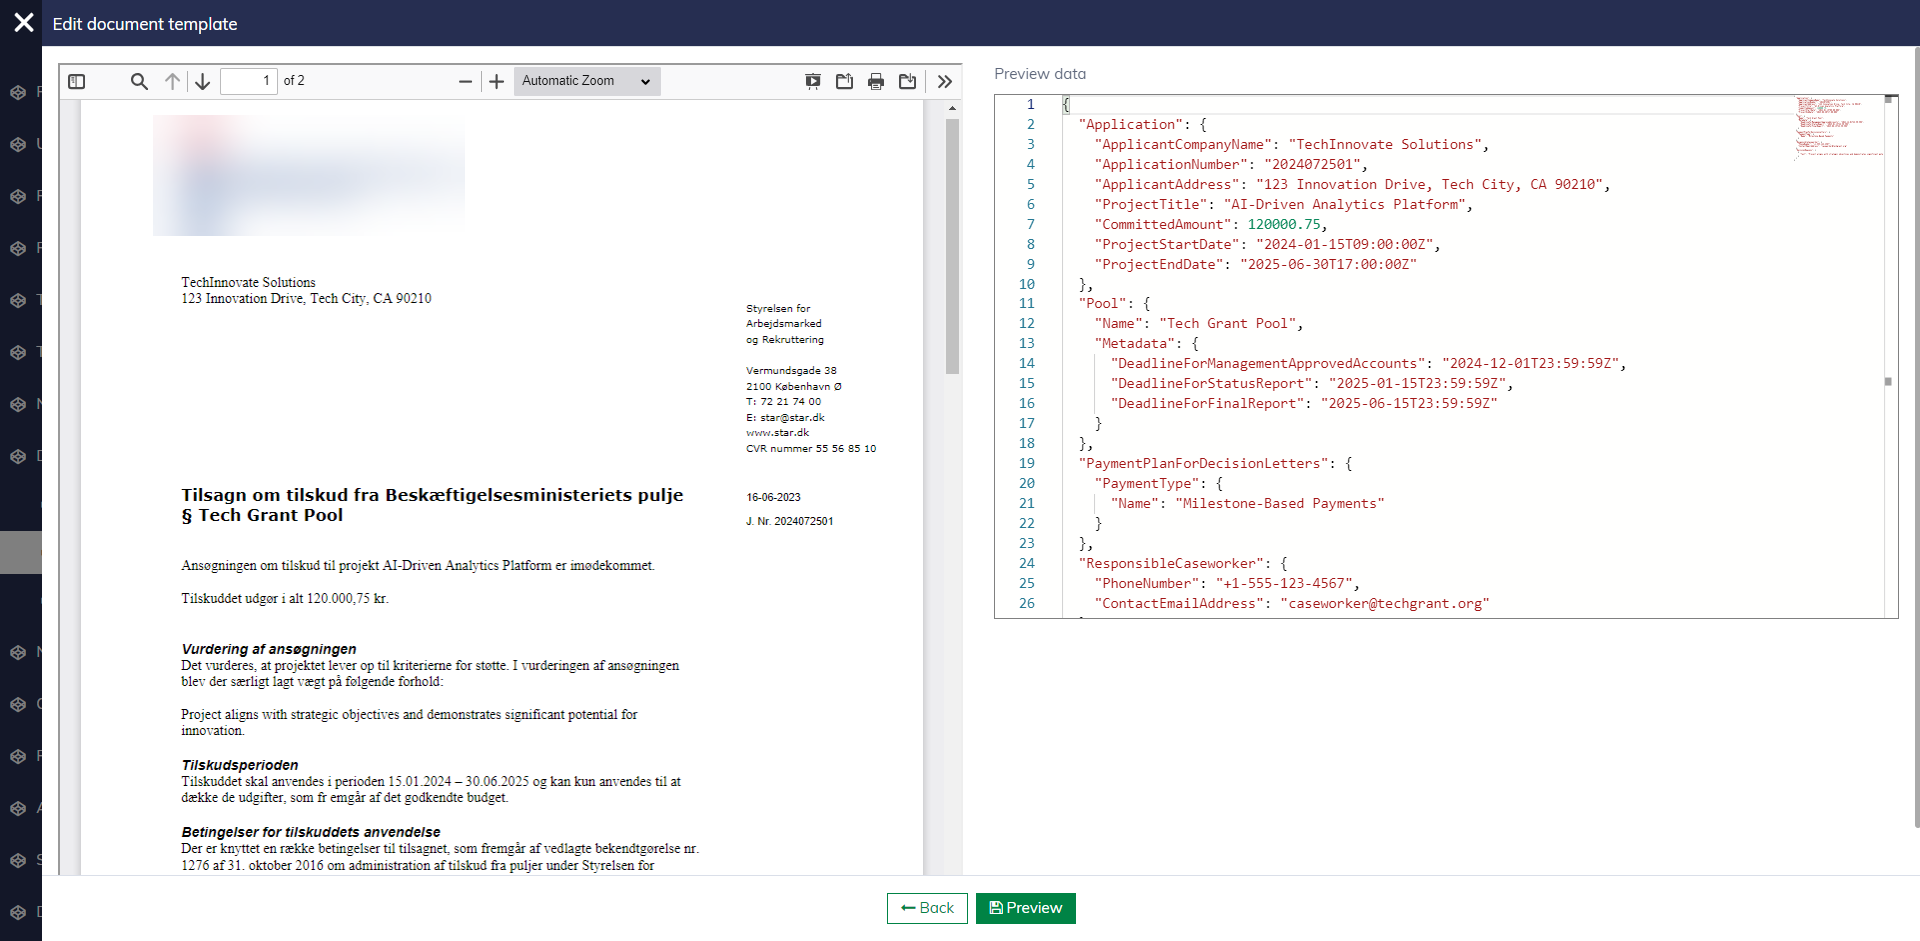
Task: Go to next PDF page
Action: coord(203,81)
